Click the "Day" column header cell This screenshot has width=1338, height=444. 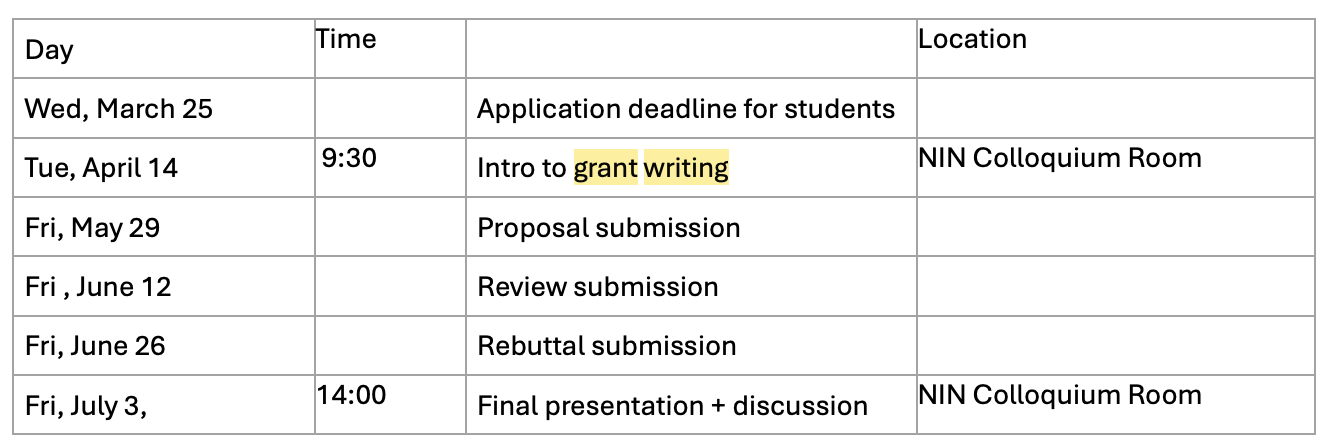(x=50, y=50)
